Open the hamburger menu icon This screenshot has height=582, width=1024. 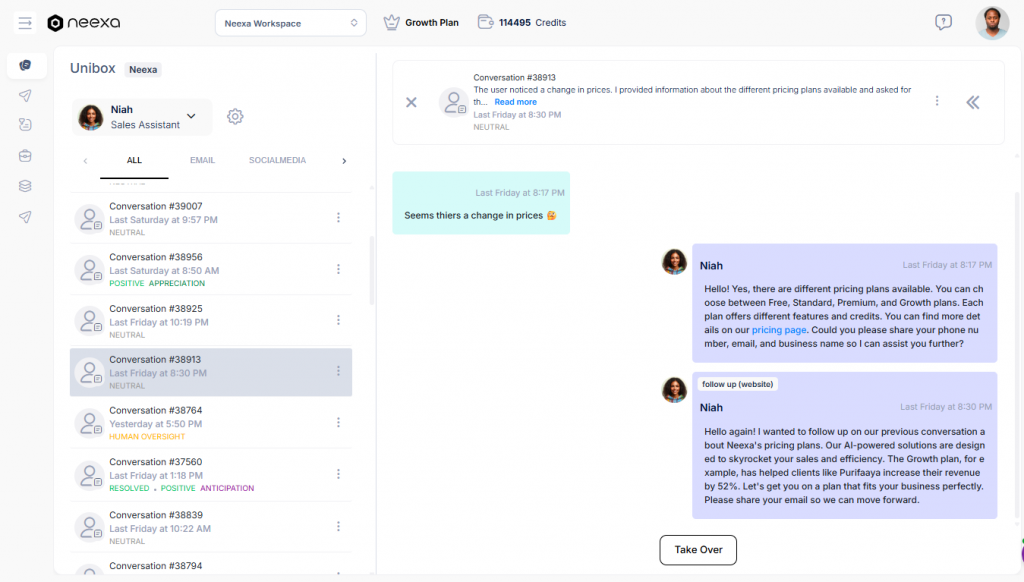[x=25, y=23]
